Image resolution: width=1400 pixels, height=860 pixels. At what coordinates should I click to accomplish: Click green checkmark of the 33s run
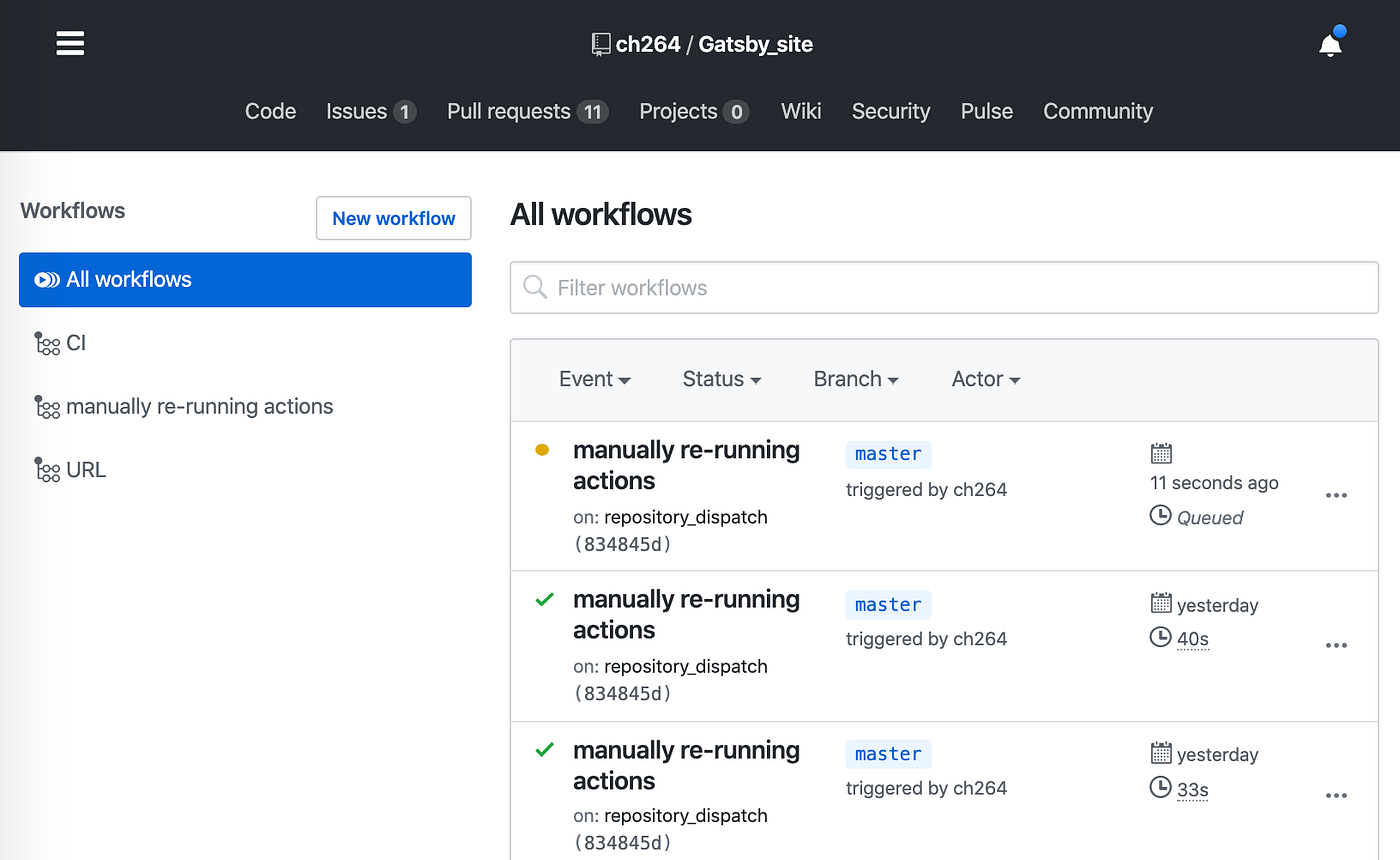pyautogui.click(x=544, y=749)
